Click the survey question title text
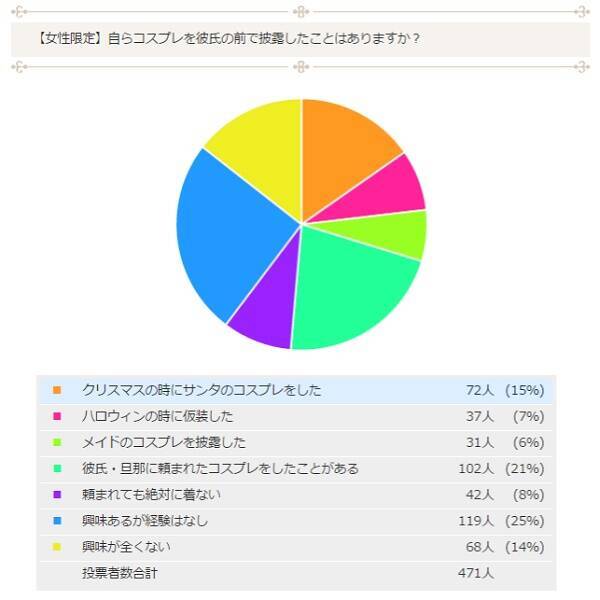This screenshot has width=600, height=600. click(215, 39)
